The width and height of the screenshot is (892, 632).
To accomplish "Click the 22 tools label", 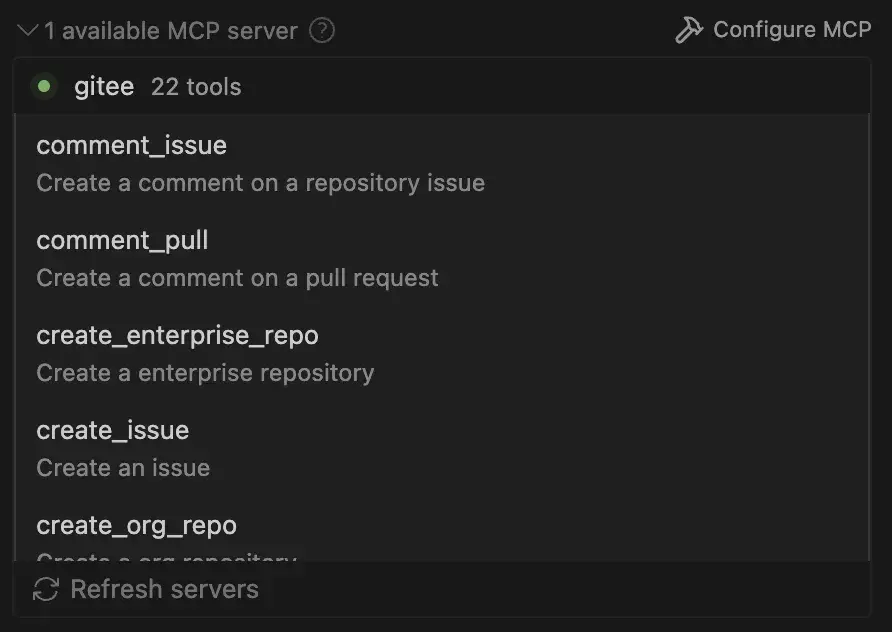I will [x=196, y=87].
